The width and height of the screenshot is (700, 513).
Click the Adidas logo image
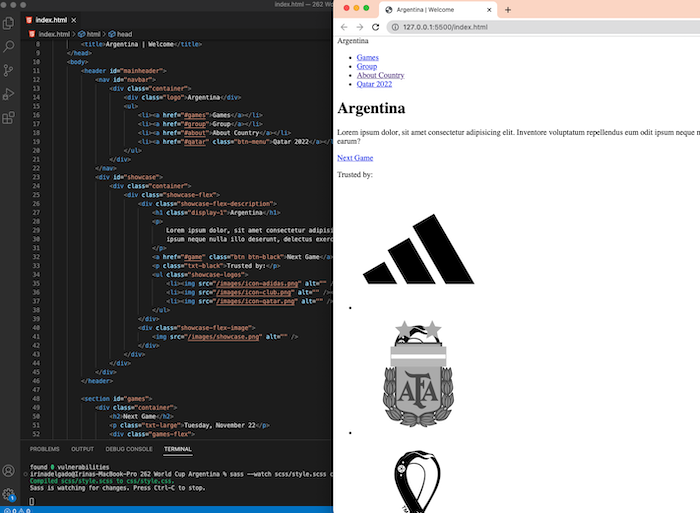coord(418,249)
